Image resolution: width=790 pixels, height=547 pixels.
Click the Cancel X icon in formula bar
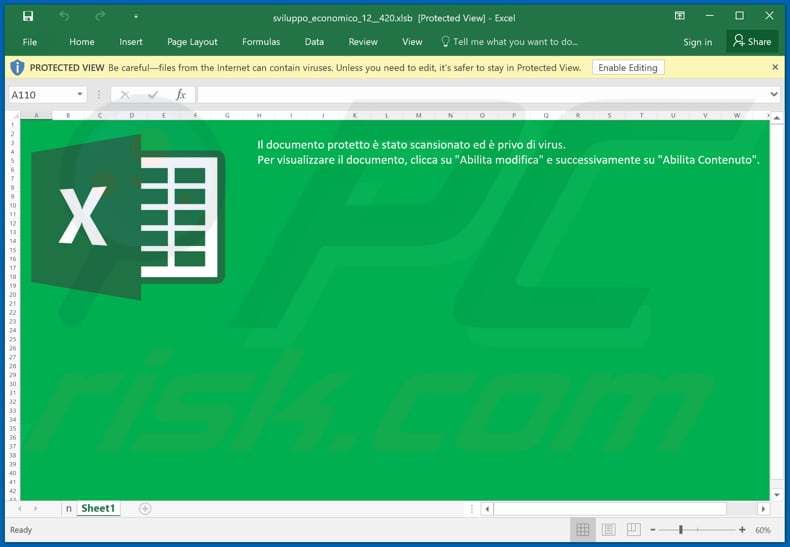[124, 95]
